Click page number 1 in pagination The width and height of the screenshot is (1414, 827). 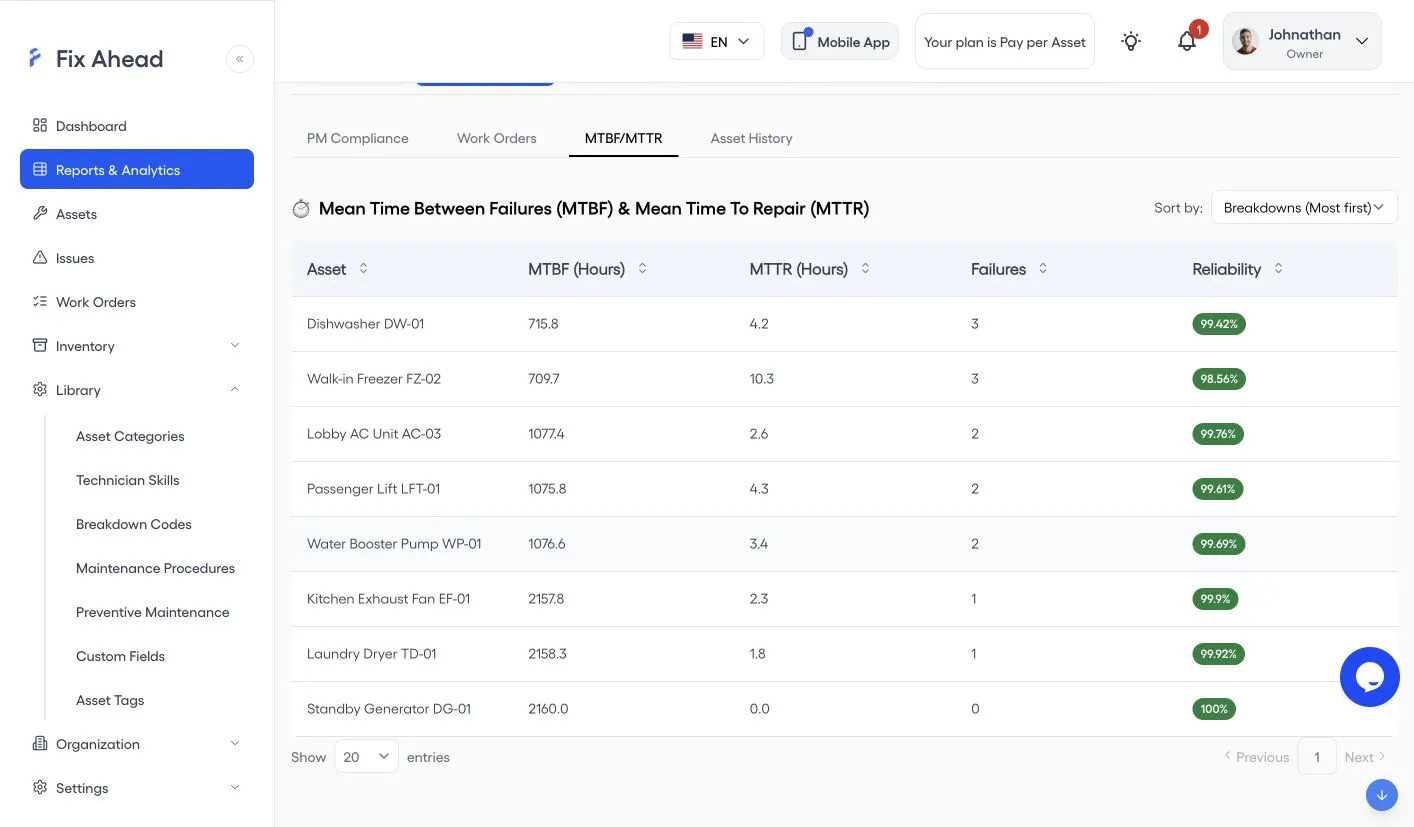[x=1317, y=757]
